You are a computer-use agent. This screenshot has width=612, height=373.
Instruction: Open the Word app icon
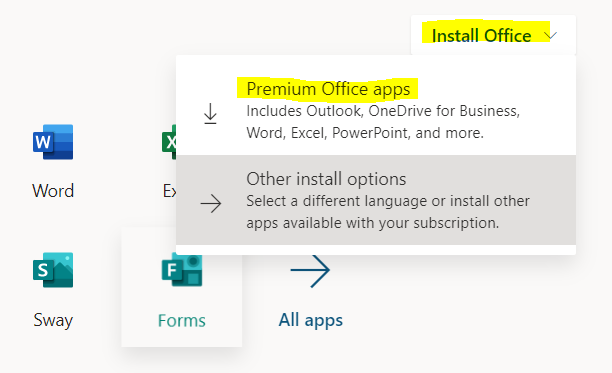pyautogui.click(x=53, y=142)
